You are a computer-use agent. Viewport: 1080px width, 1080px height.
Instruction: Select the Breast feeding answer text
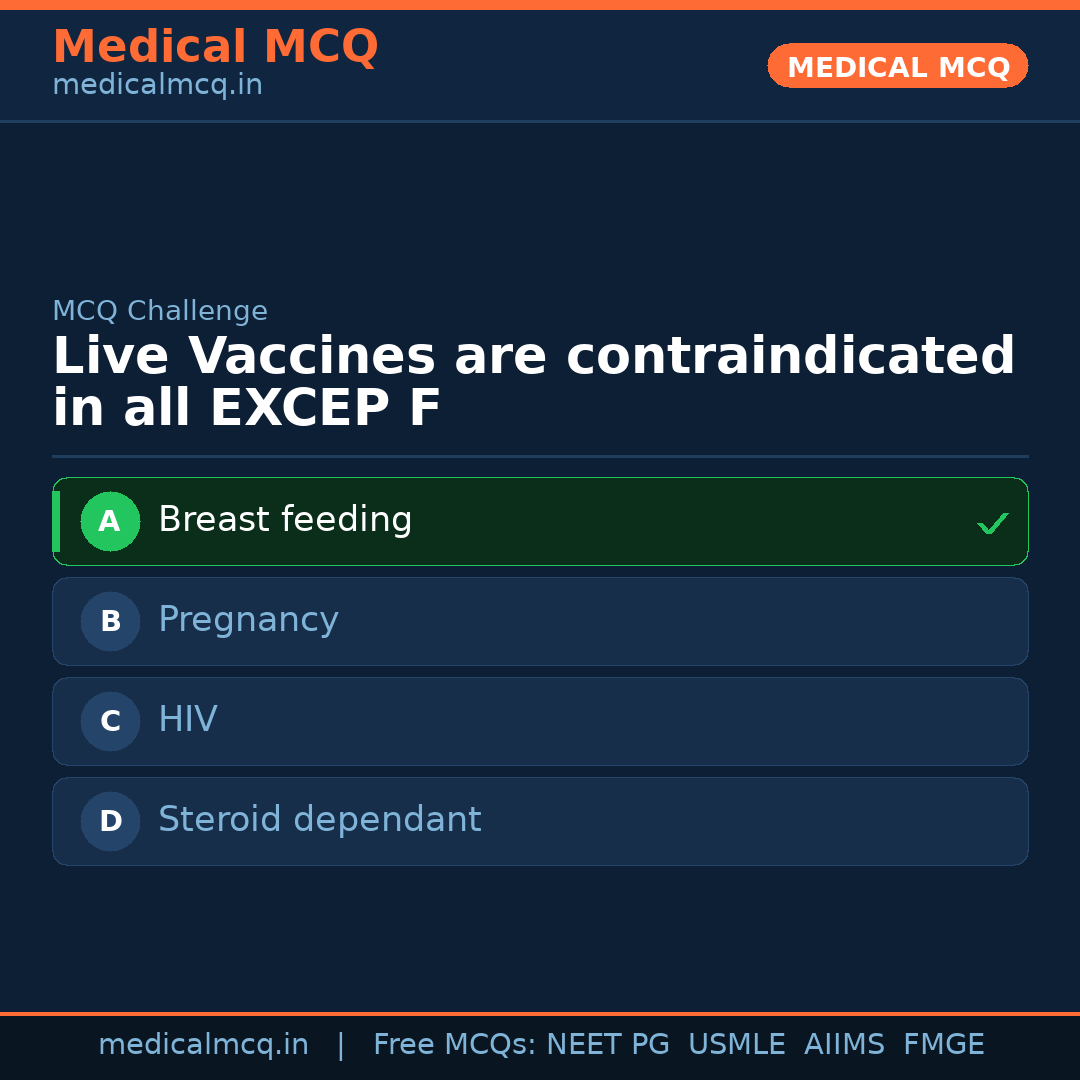click(x=285, y=520)
